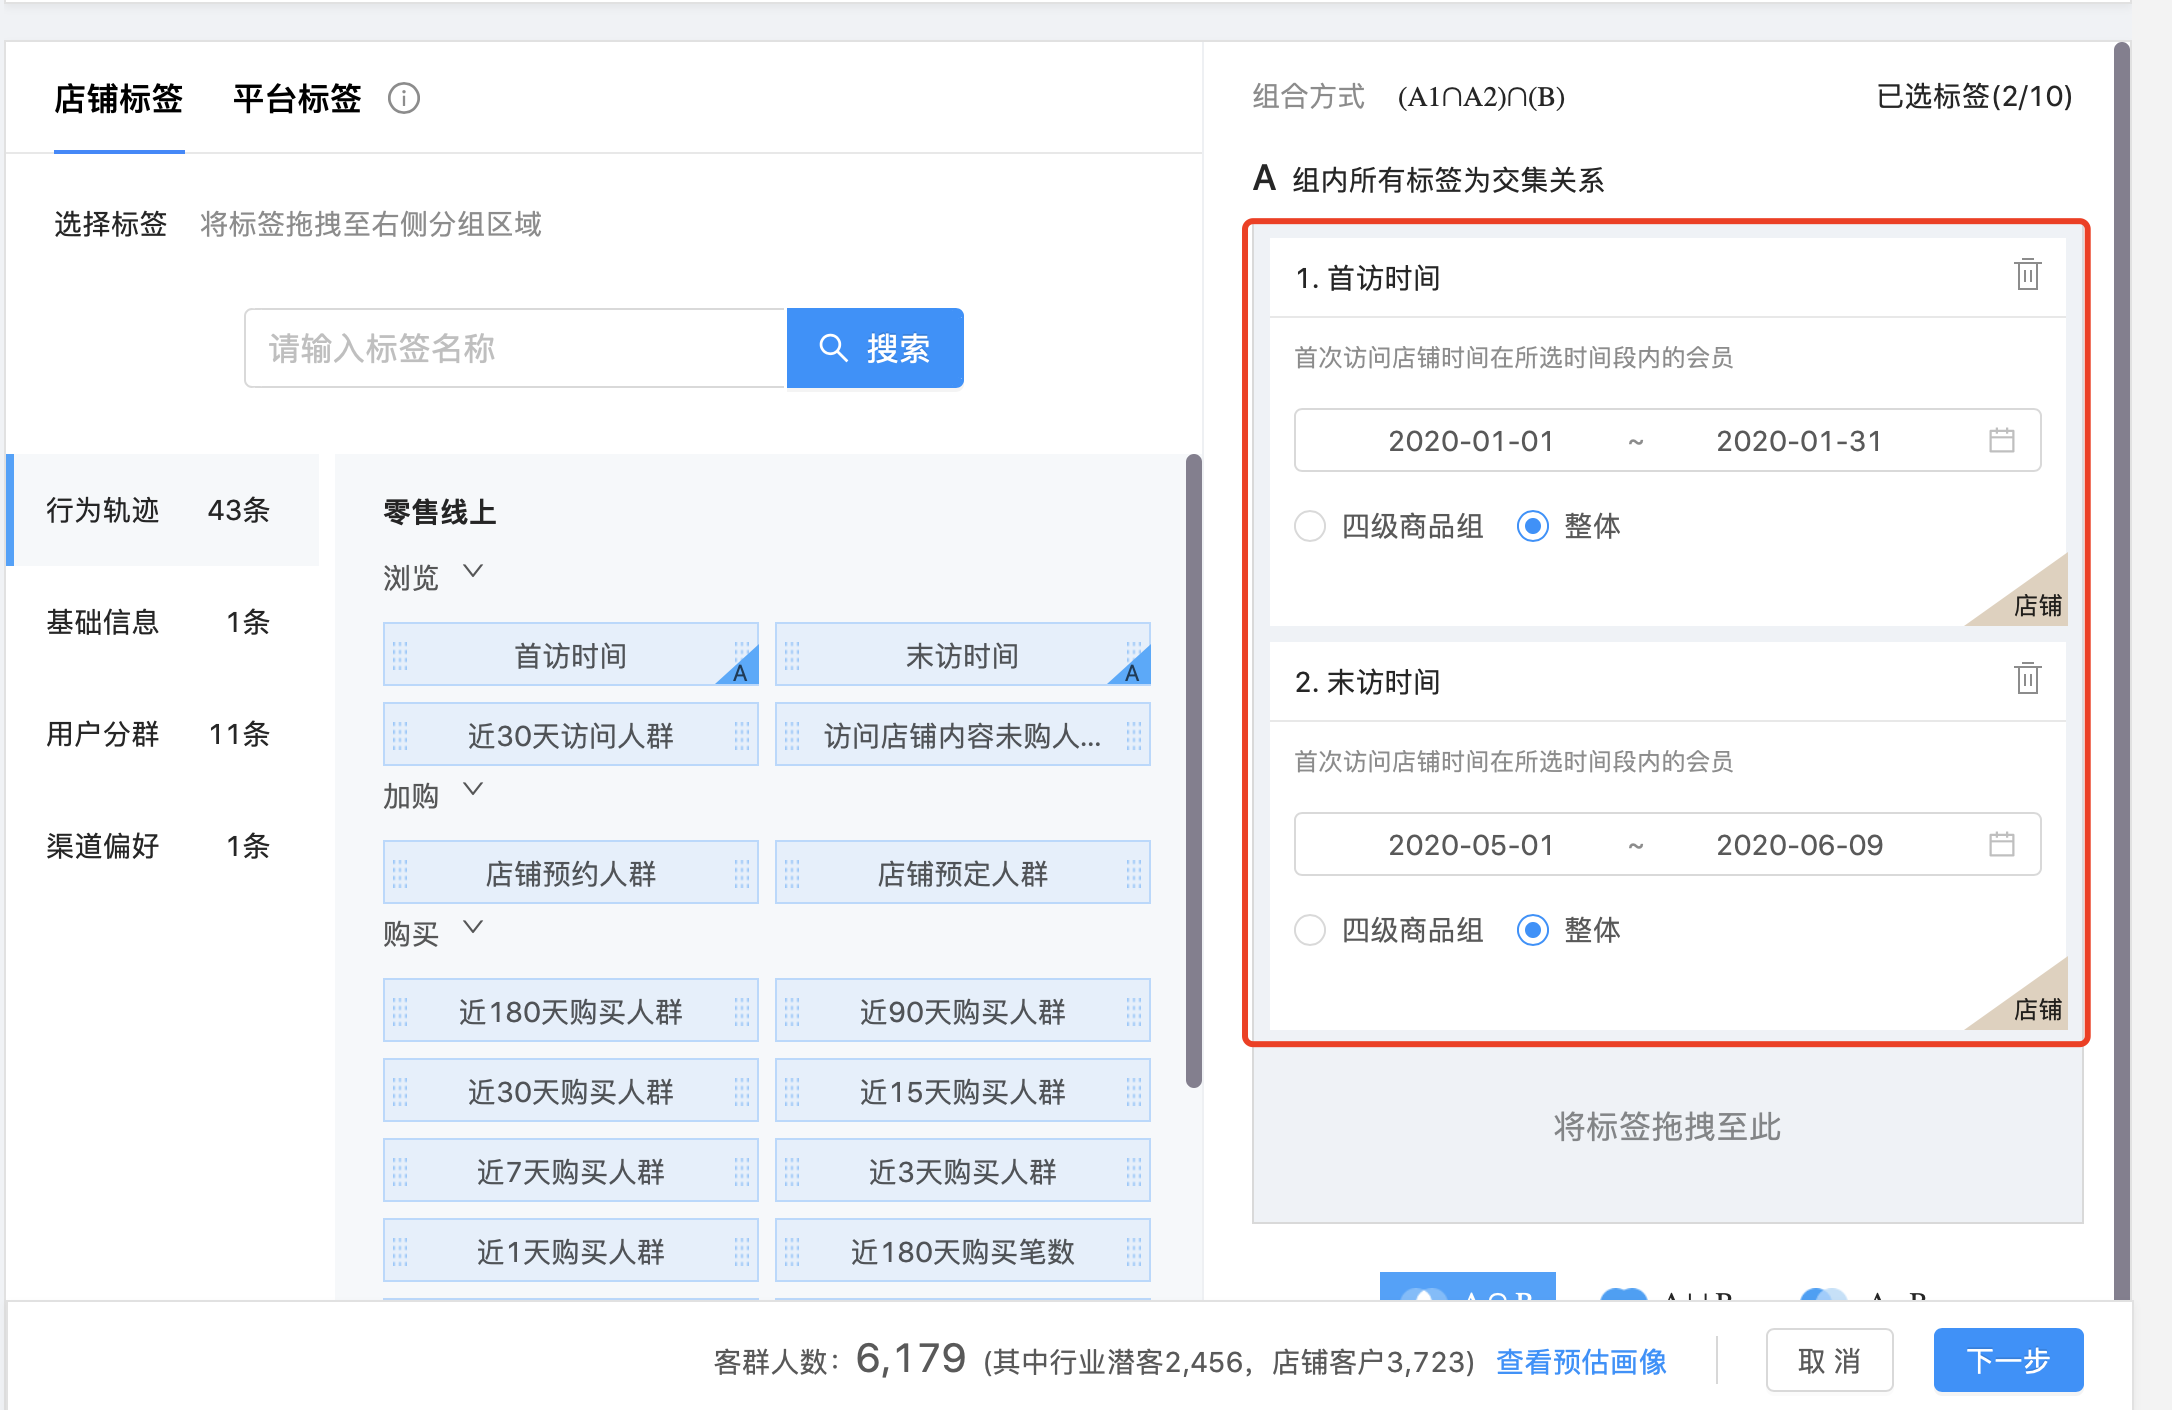Click the 2020-05-01 start date field
This screenshot has width=2172, height=1410.
click(x=1471, y=845)
